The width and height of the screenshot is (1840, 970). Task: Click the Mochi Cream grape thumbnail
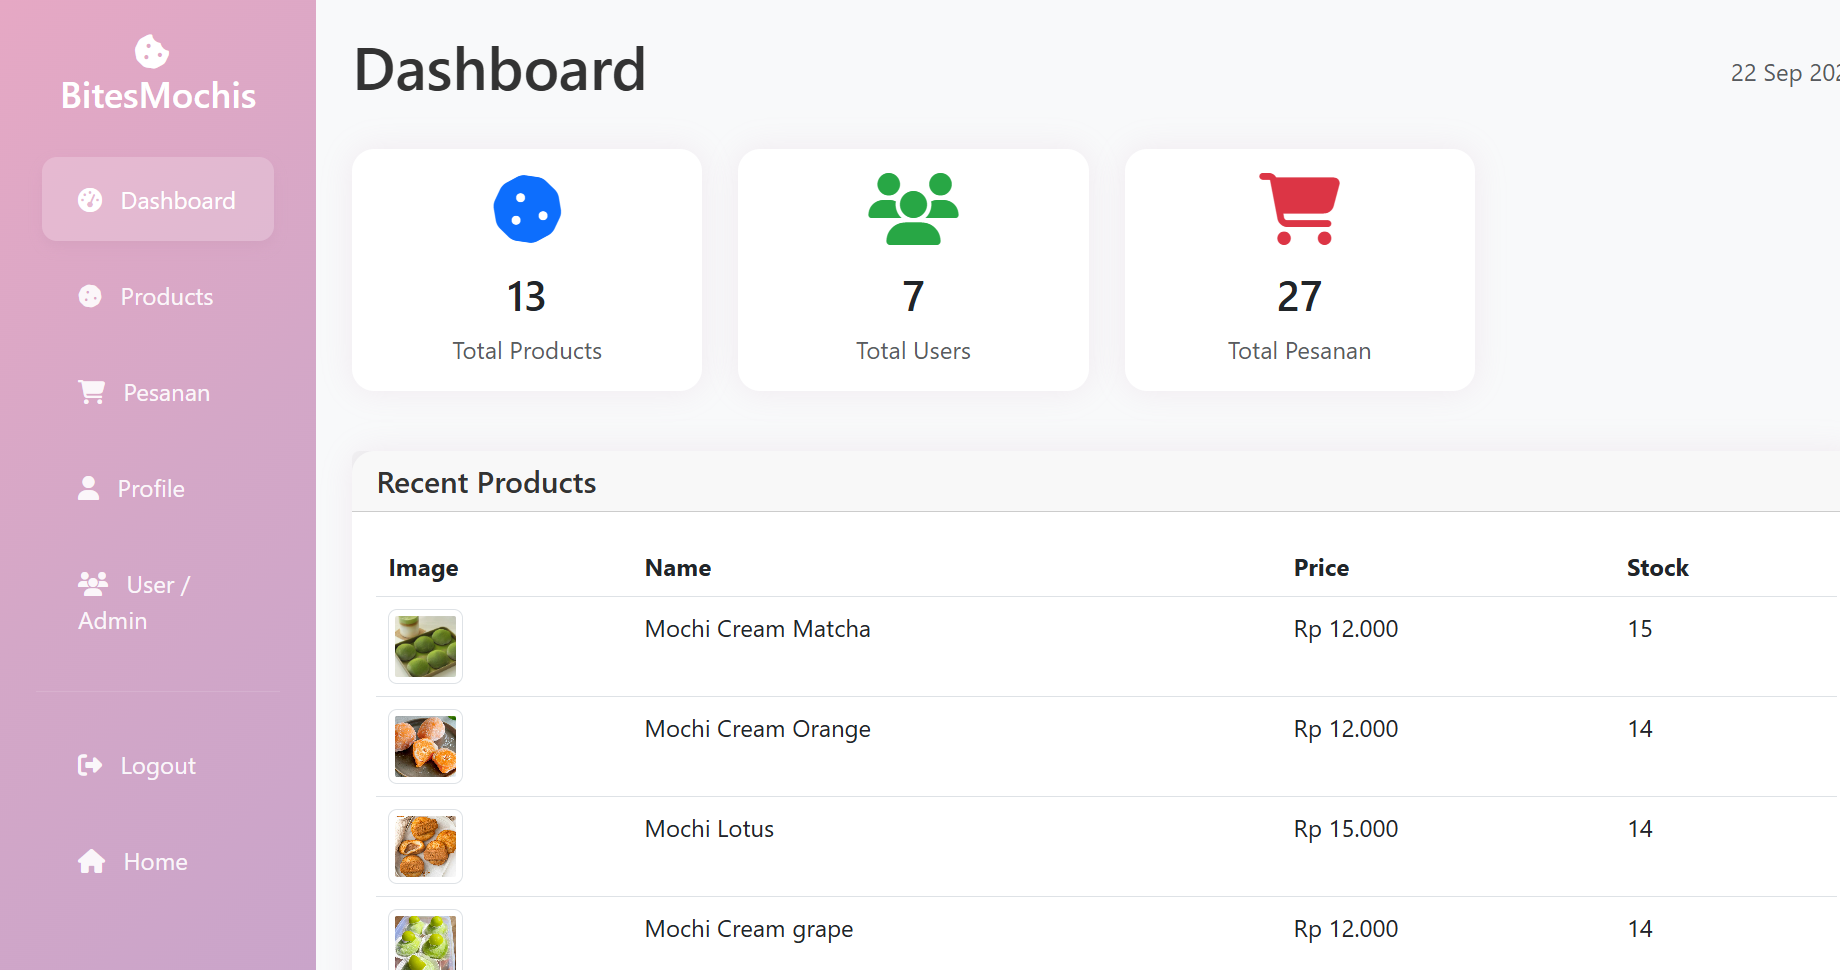click(x=425, y=941)
